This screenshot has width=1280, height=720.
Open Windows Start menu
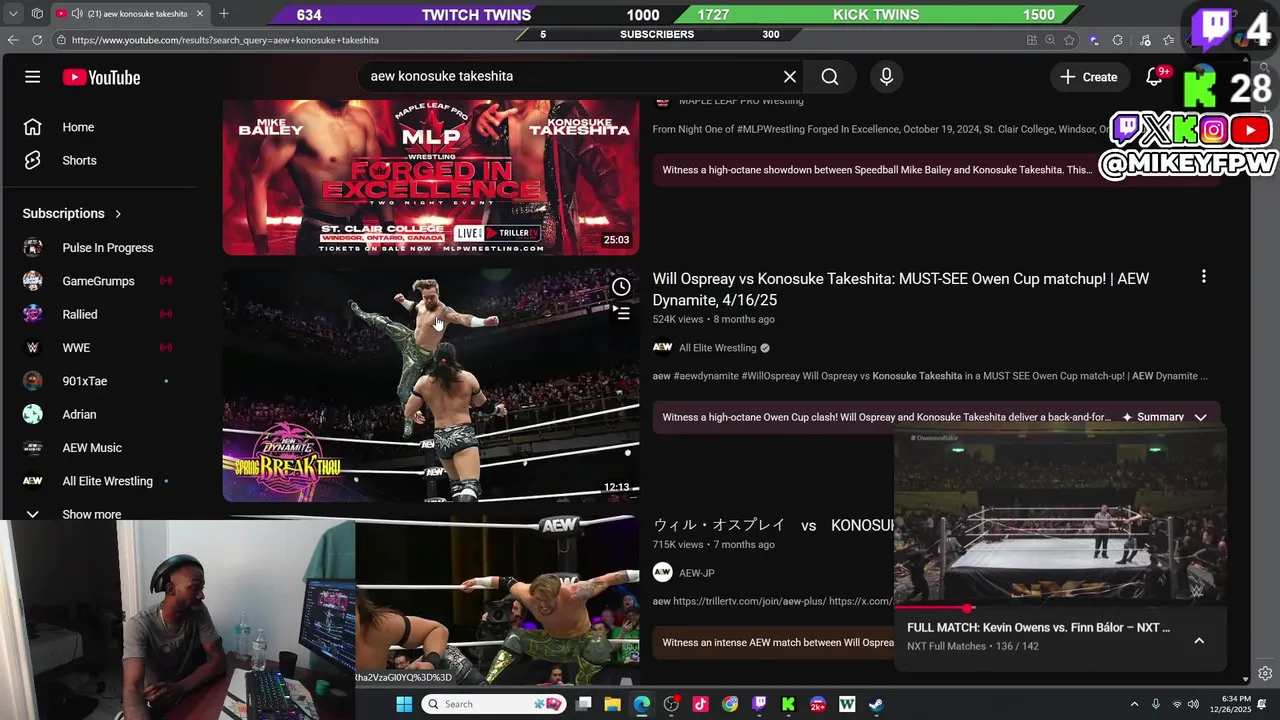404,704
